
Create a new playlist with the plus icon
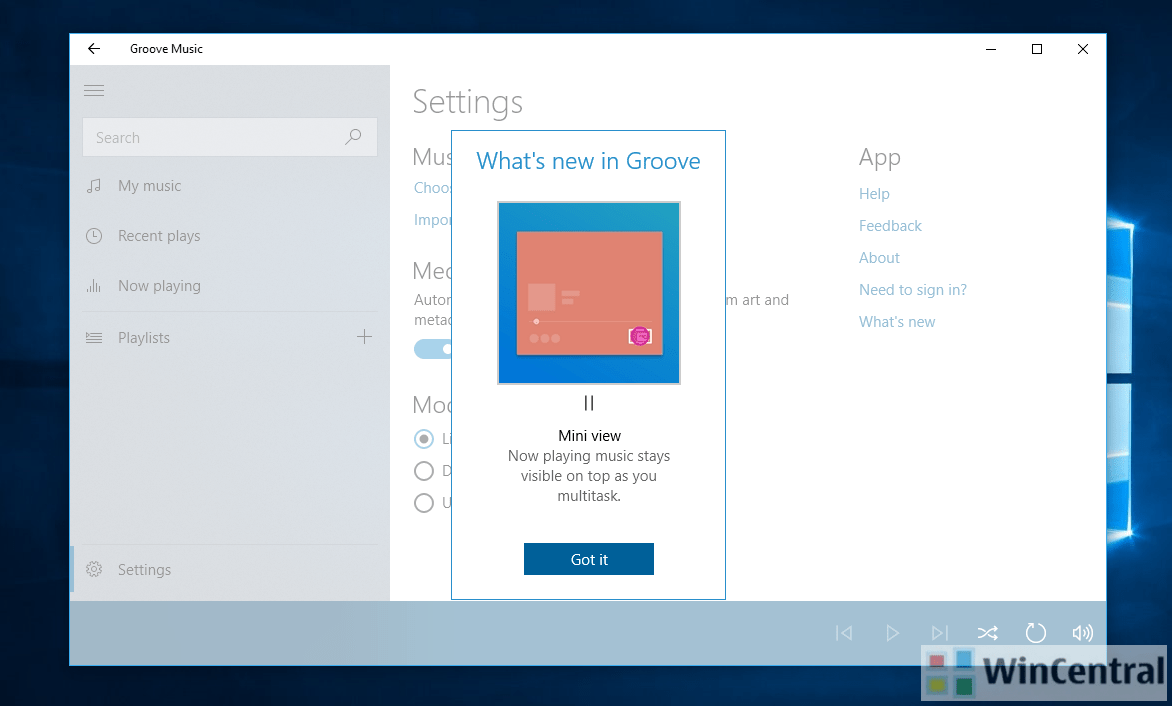coord(364,337)
